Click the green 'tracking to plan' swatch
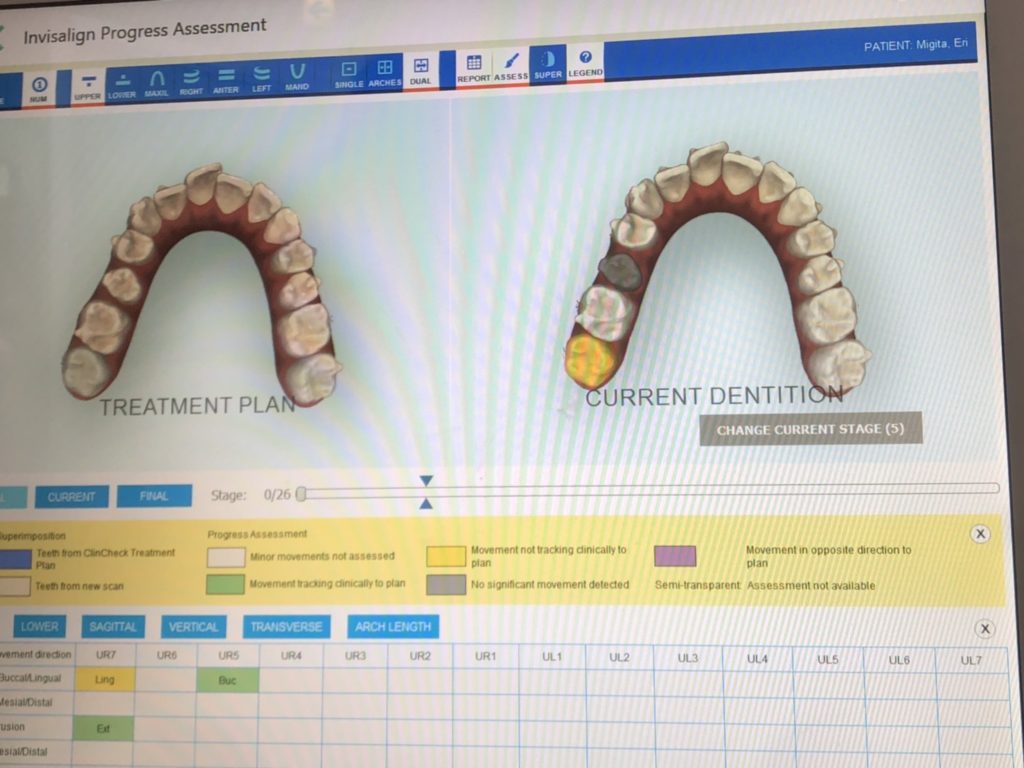This screenshot has width=1024, height=768. [x=225, y=584]
